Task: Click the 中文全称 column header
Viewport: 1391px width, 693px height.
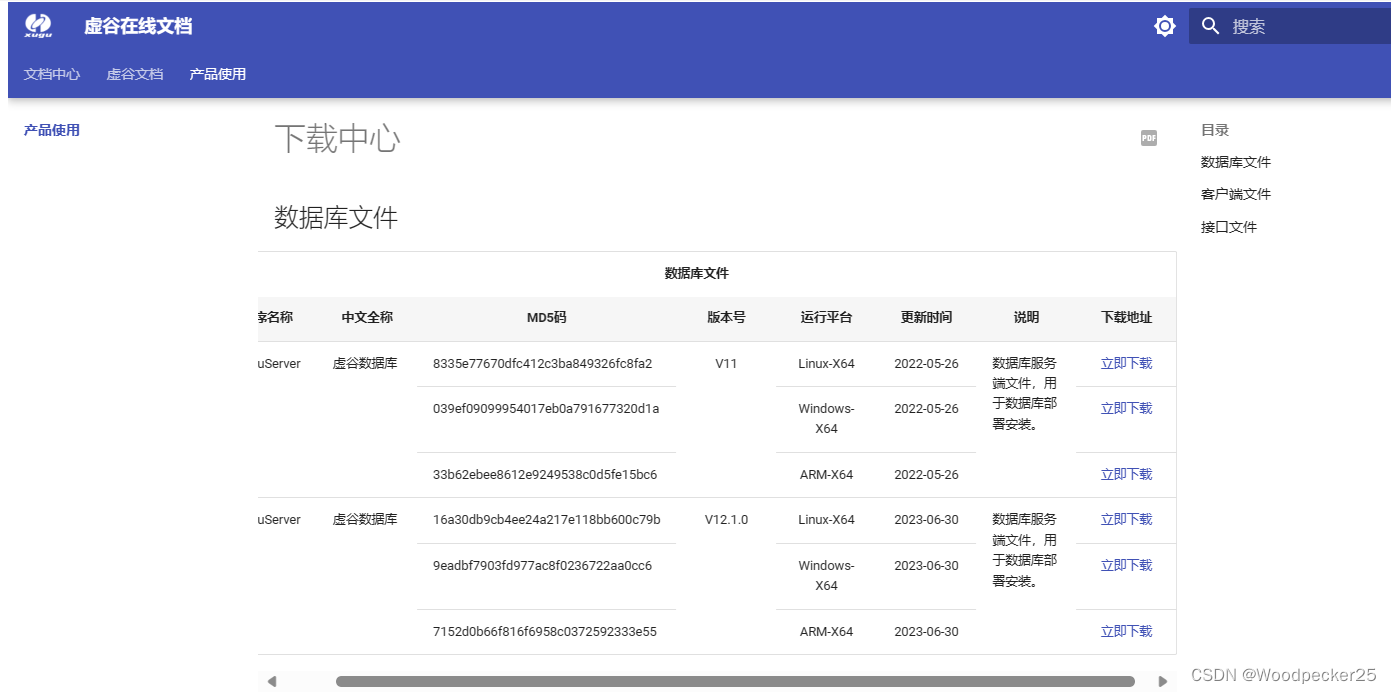Action: tap(367, 317)
